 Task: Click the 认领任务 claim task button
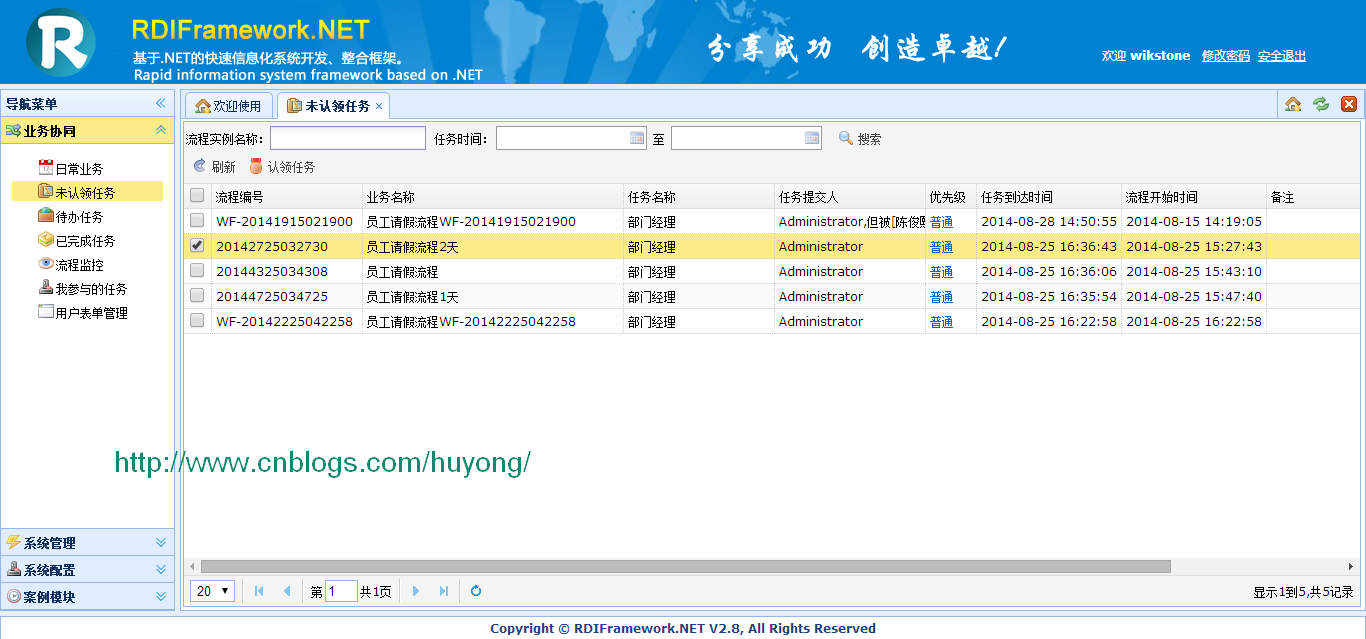(282, 167)
